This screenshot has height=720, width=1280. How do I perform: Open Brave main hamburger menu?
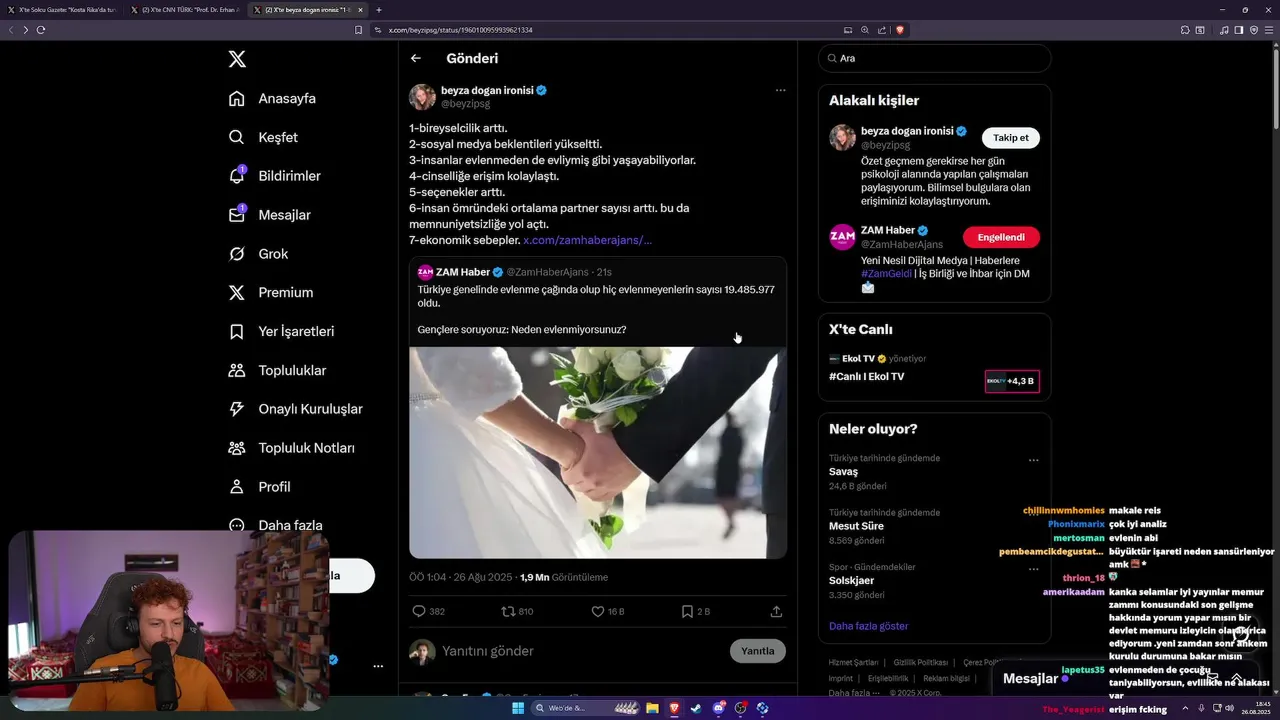[1269, 30]
